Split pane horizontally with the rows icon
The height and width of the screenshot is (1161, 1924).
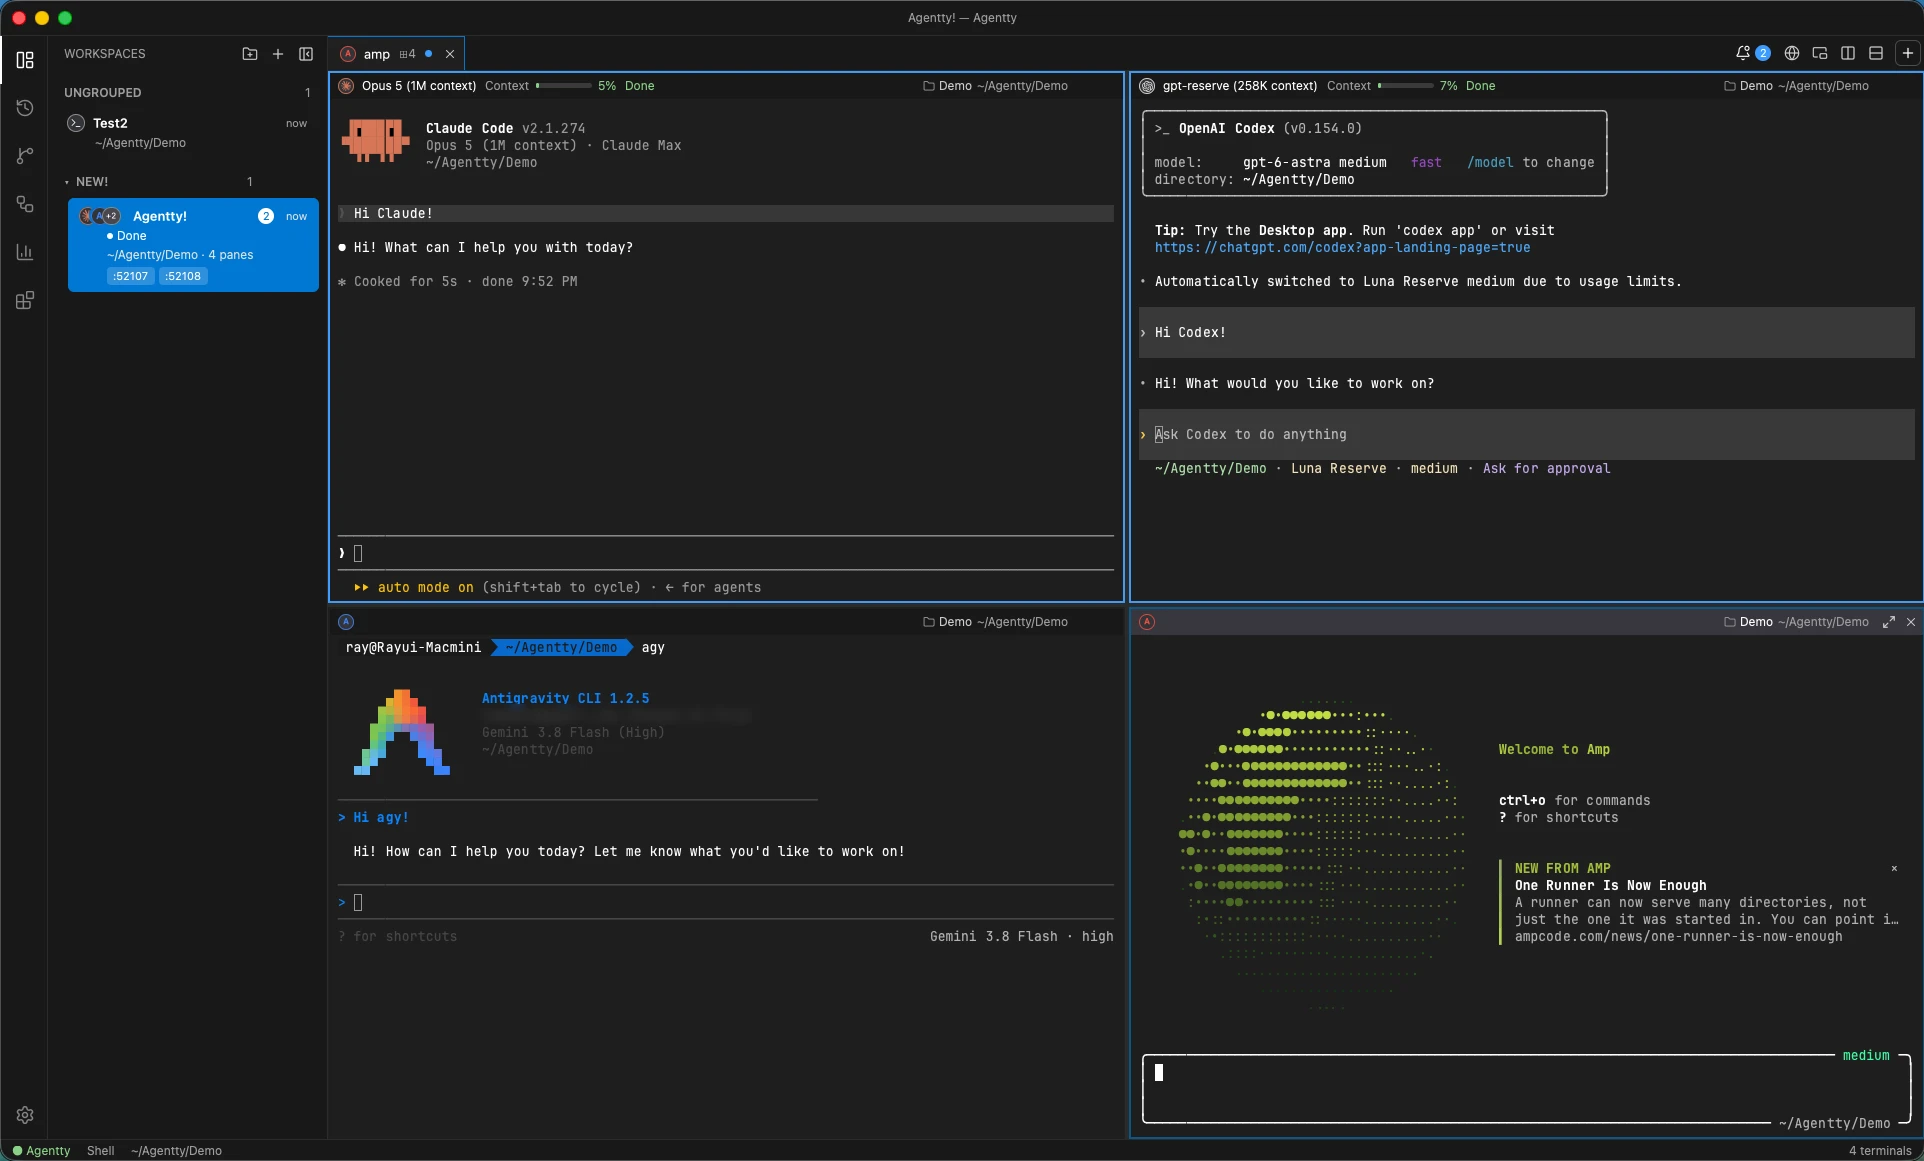(1876, 53)
